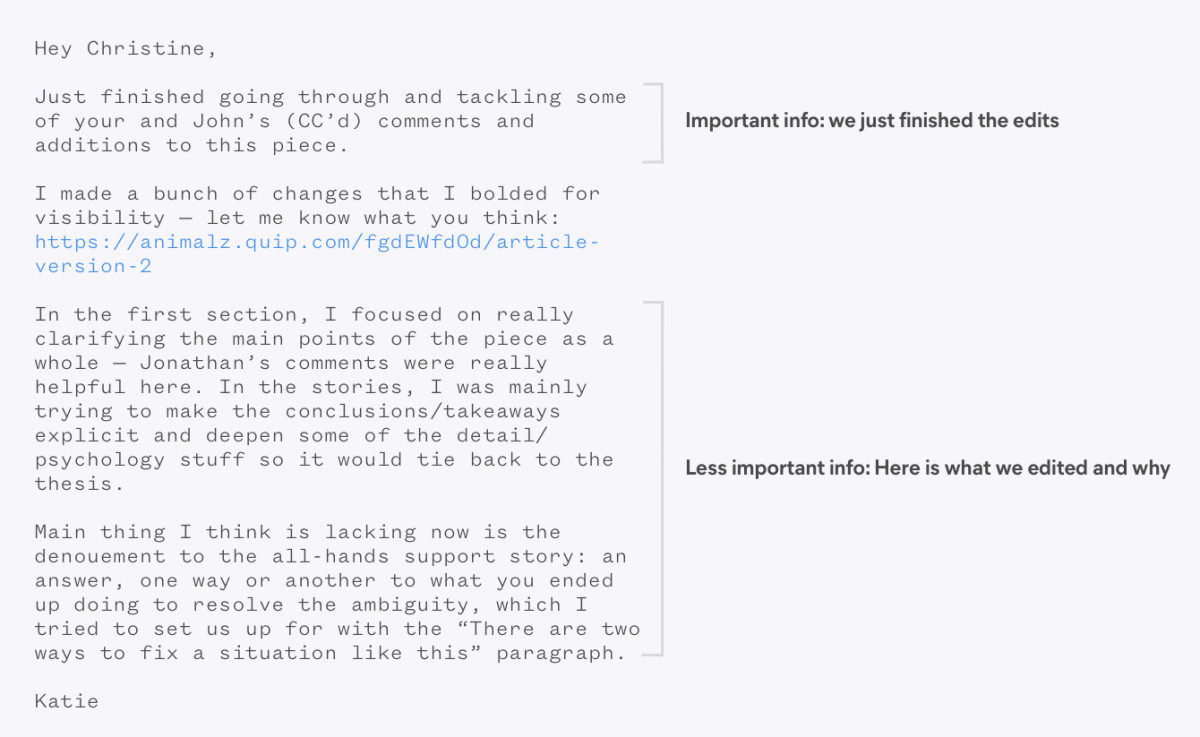The height and width of the screenshot is (737, 1200).
Task: Click the "Katie" signature at the bottom
Action: pyautogui.click(x=67, y=701)
